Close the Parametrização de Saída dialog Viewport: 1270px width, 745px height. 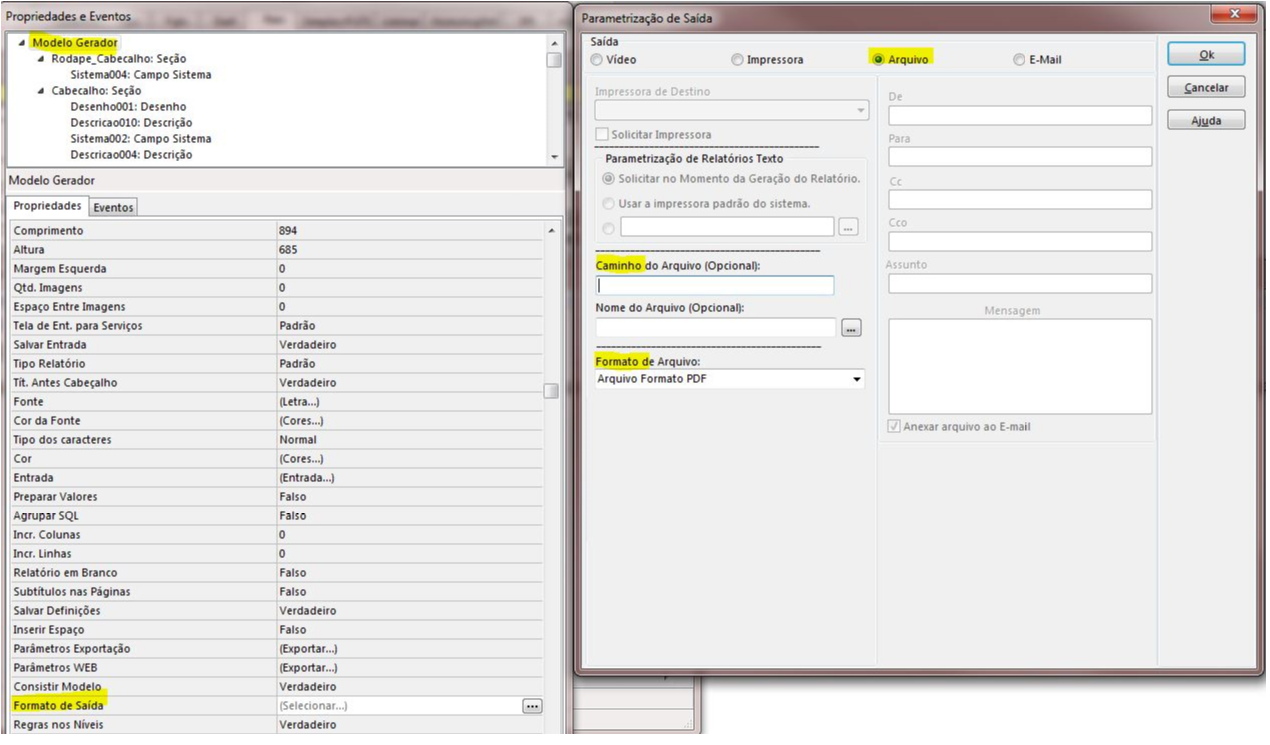click(x=1232, y=14)
